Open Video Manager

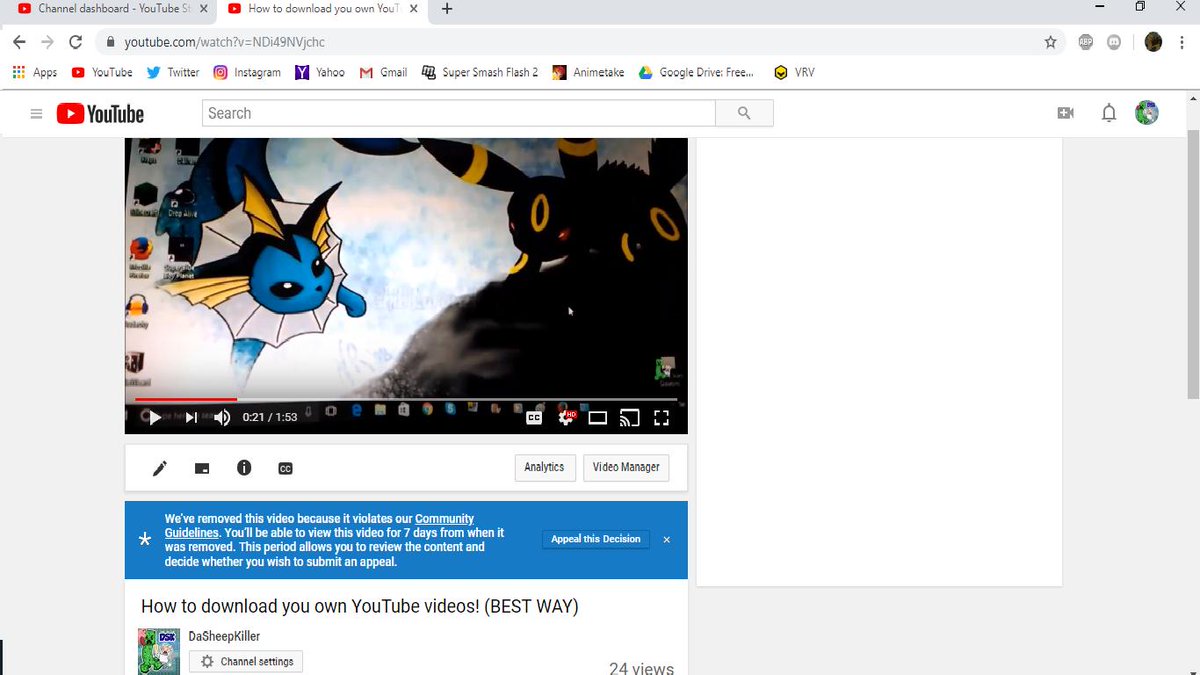626,467
